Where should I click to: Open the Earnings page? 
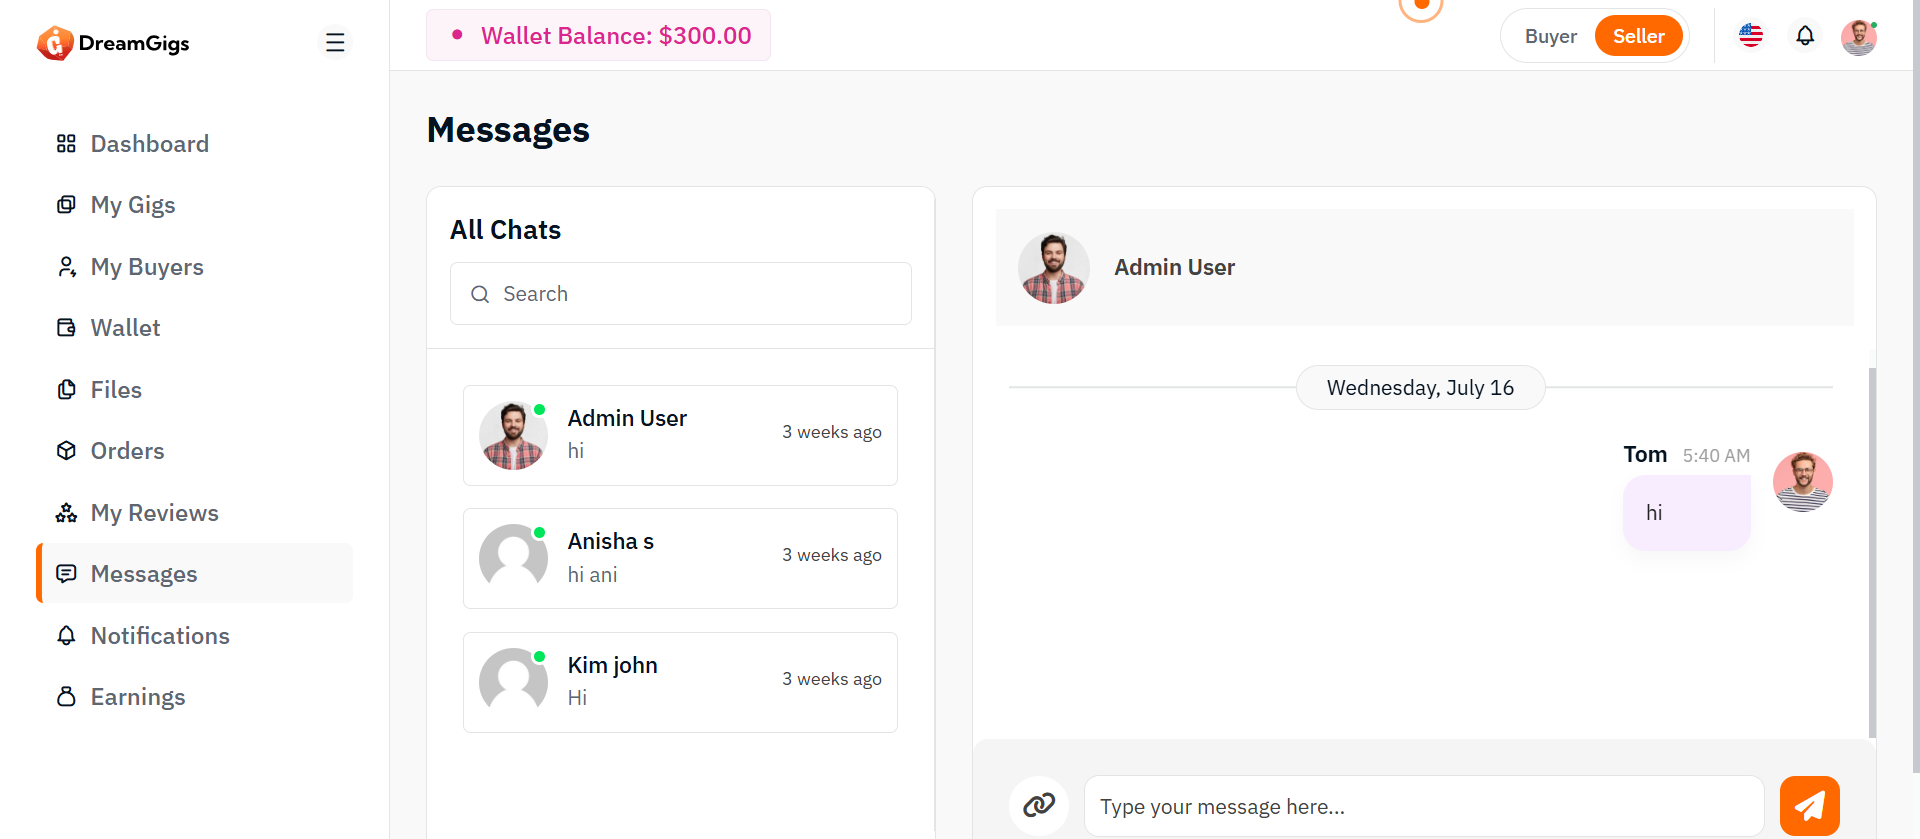138,697
